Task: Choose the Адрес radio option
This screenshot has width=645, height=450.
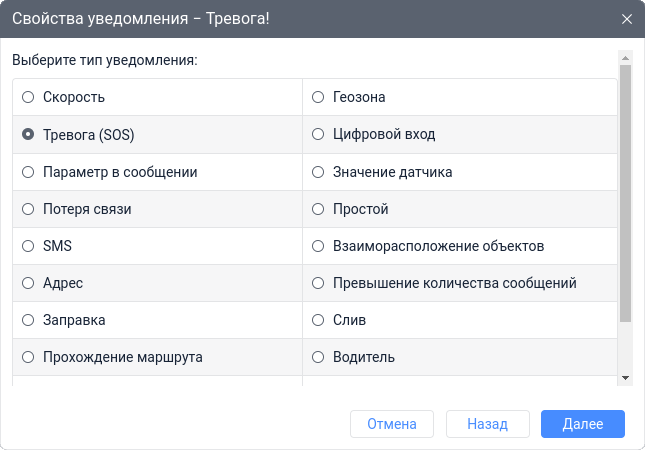Action: (28, 283)
